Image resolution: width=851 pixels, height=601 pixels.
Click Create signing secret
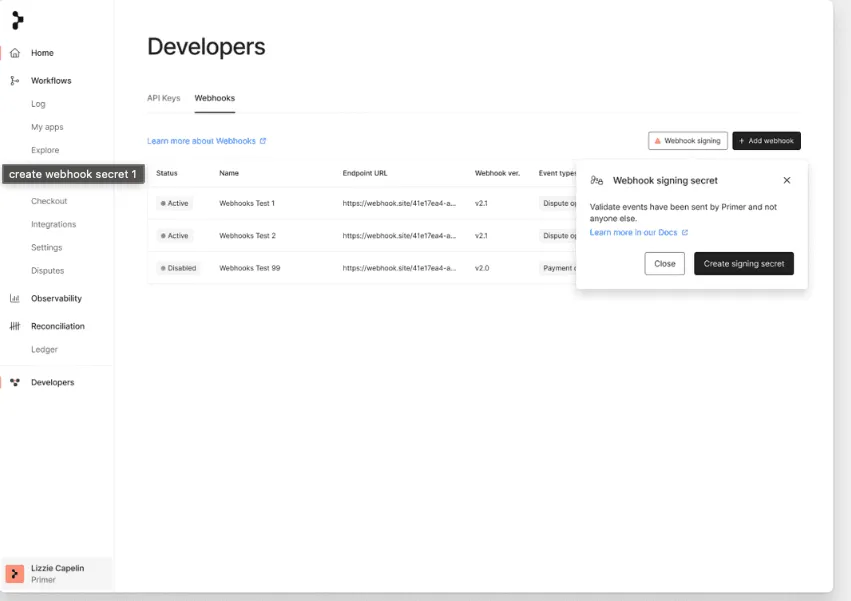(744, 263)
